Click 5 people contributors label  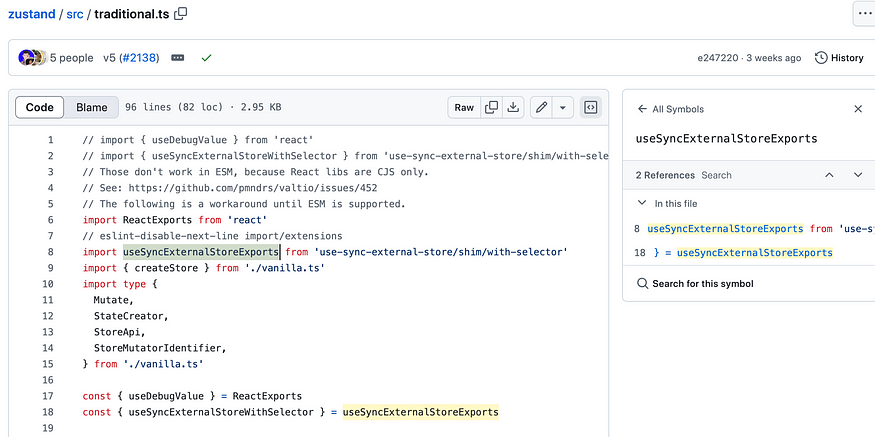coord(71,57)
